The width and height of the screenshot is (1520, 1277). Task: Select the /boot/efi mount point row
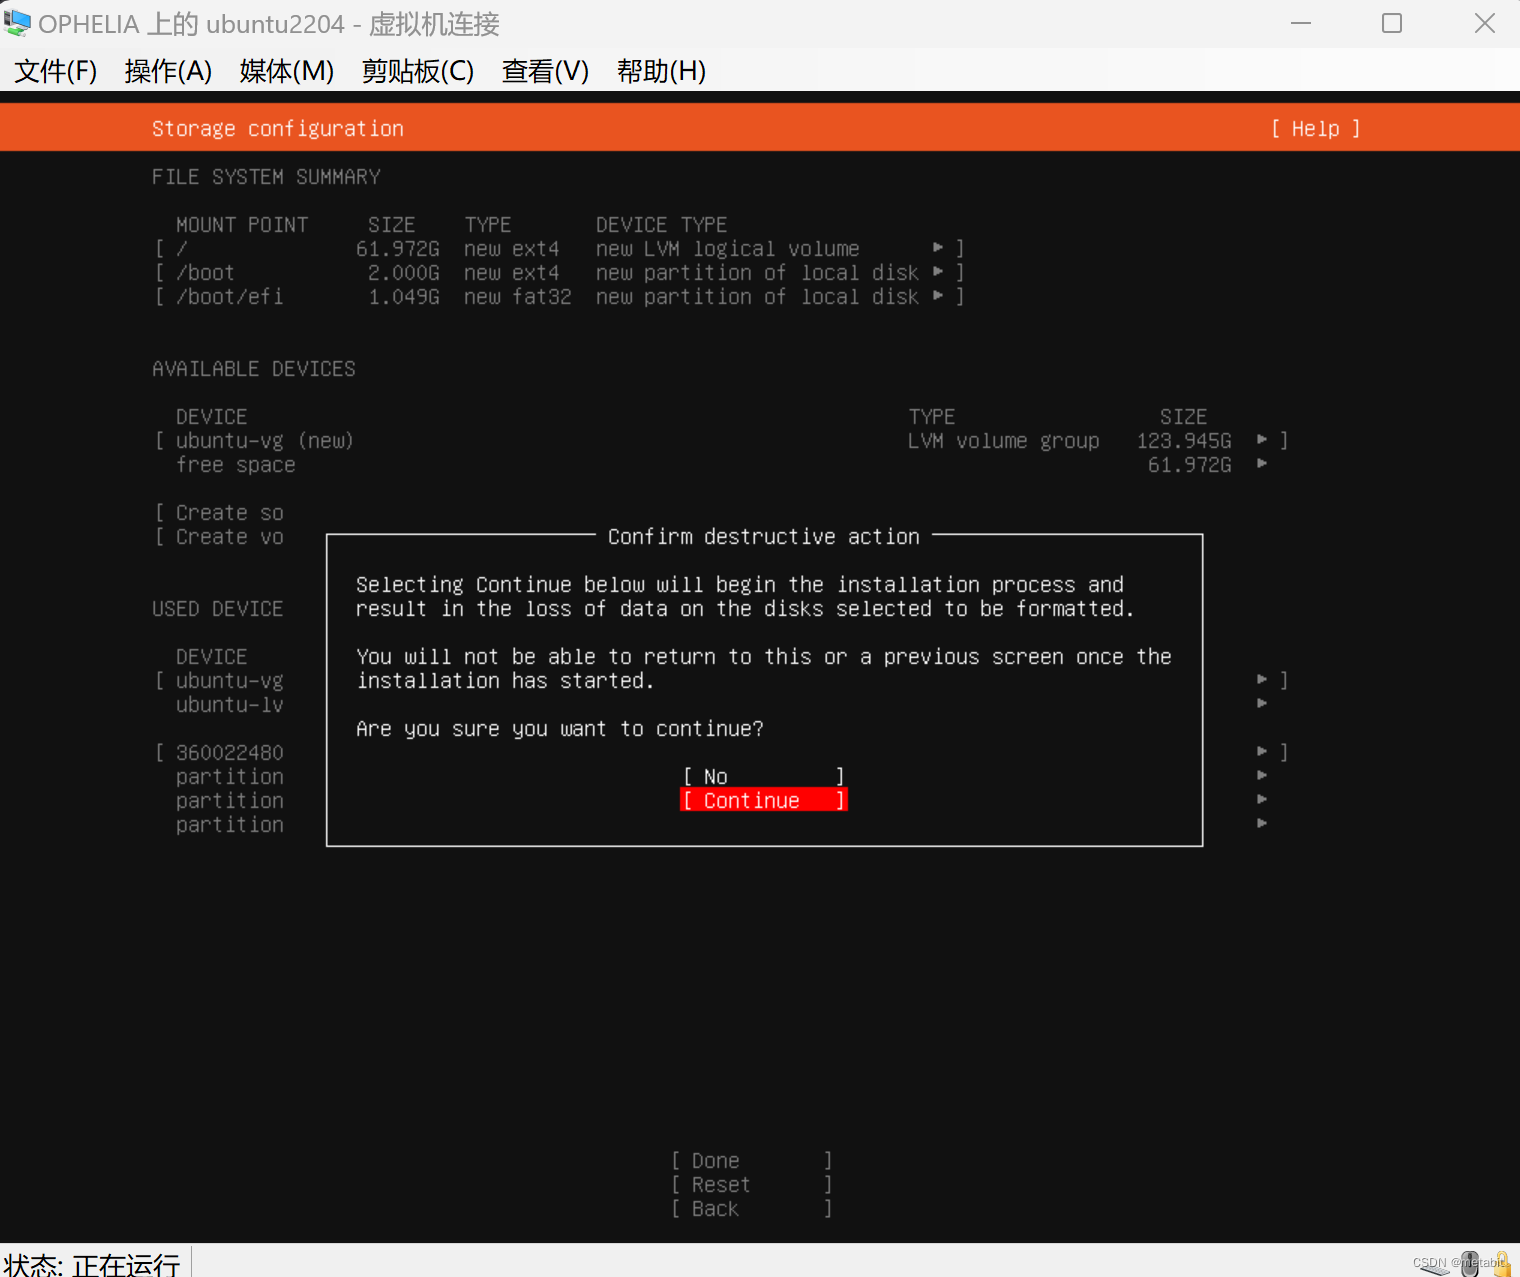tap(560, 296)
